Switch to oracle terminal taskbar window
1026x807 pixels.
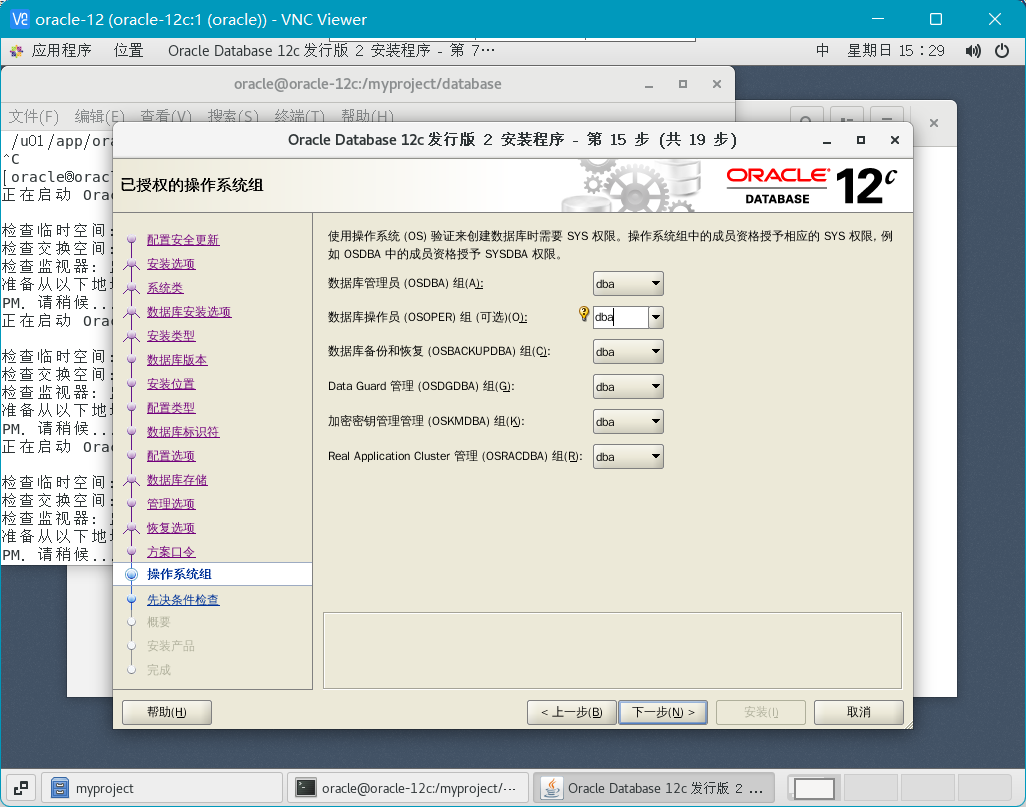click(x=408, y=788)
